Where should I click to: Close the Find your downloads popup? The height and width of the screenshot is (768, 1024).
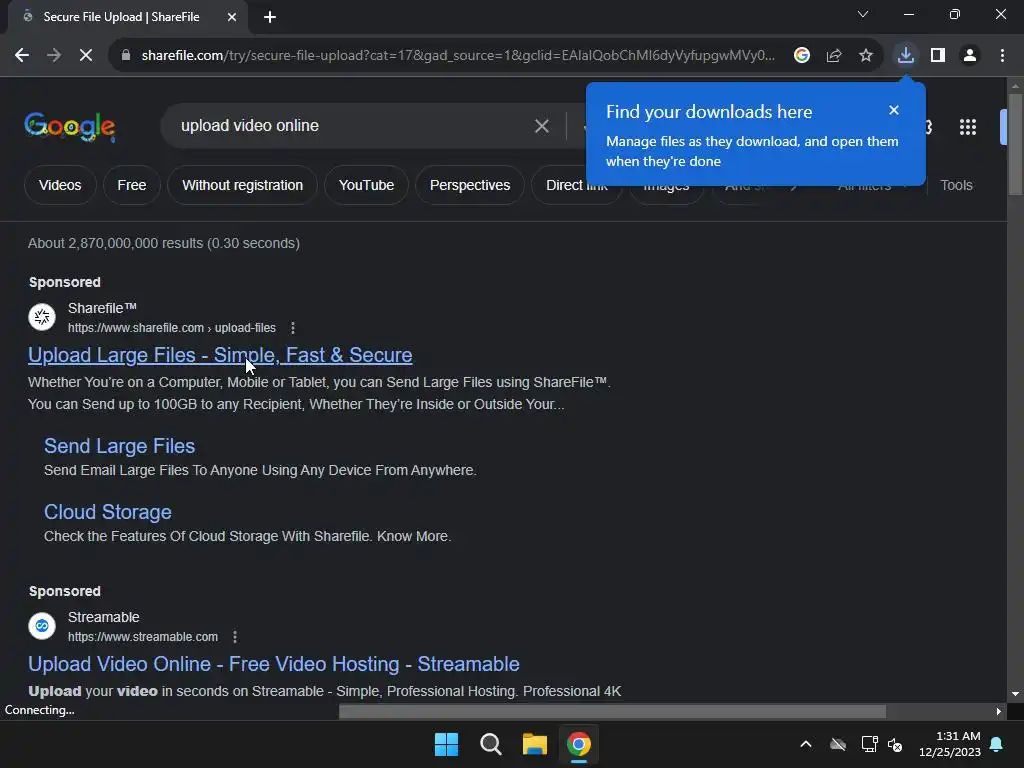click(x=894, y=110)
